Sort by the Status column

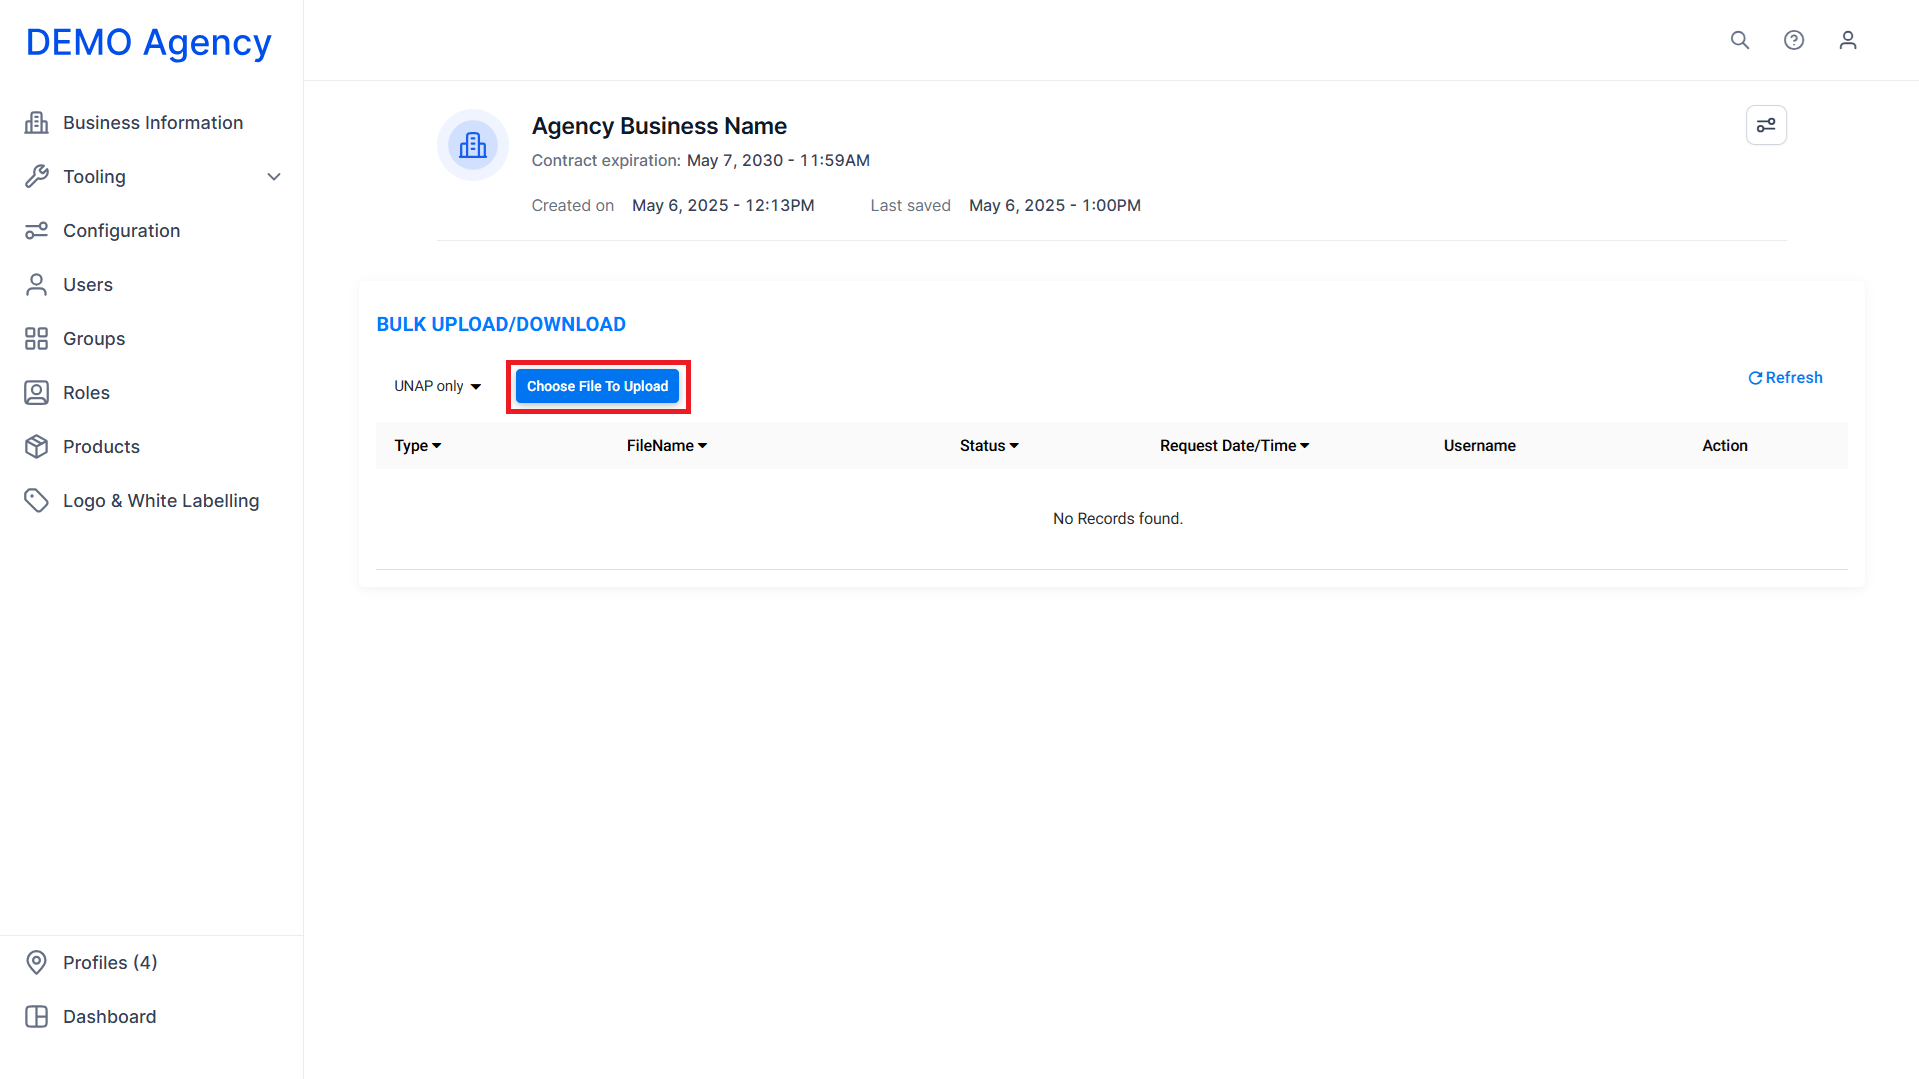(989, 446)
